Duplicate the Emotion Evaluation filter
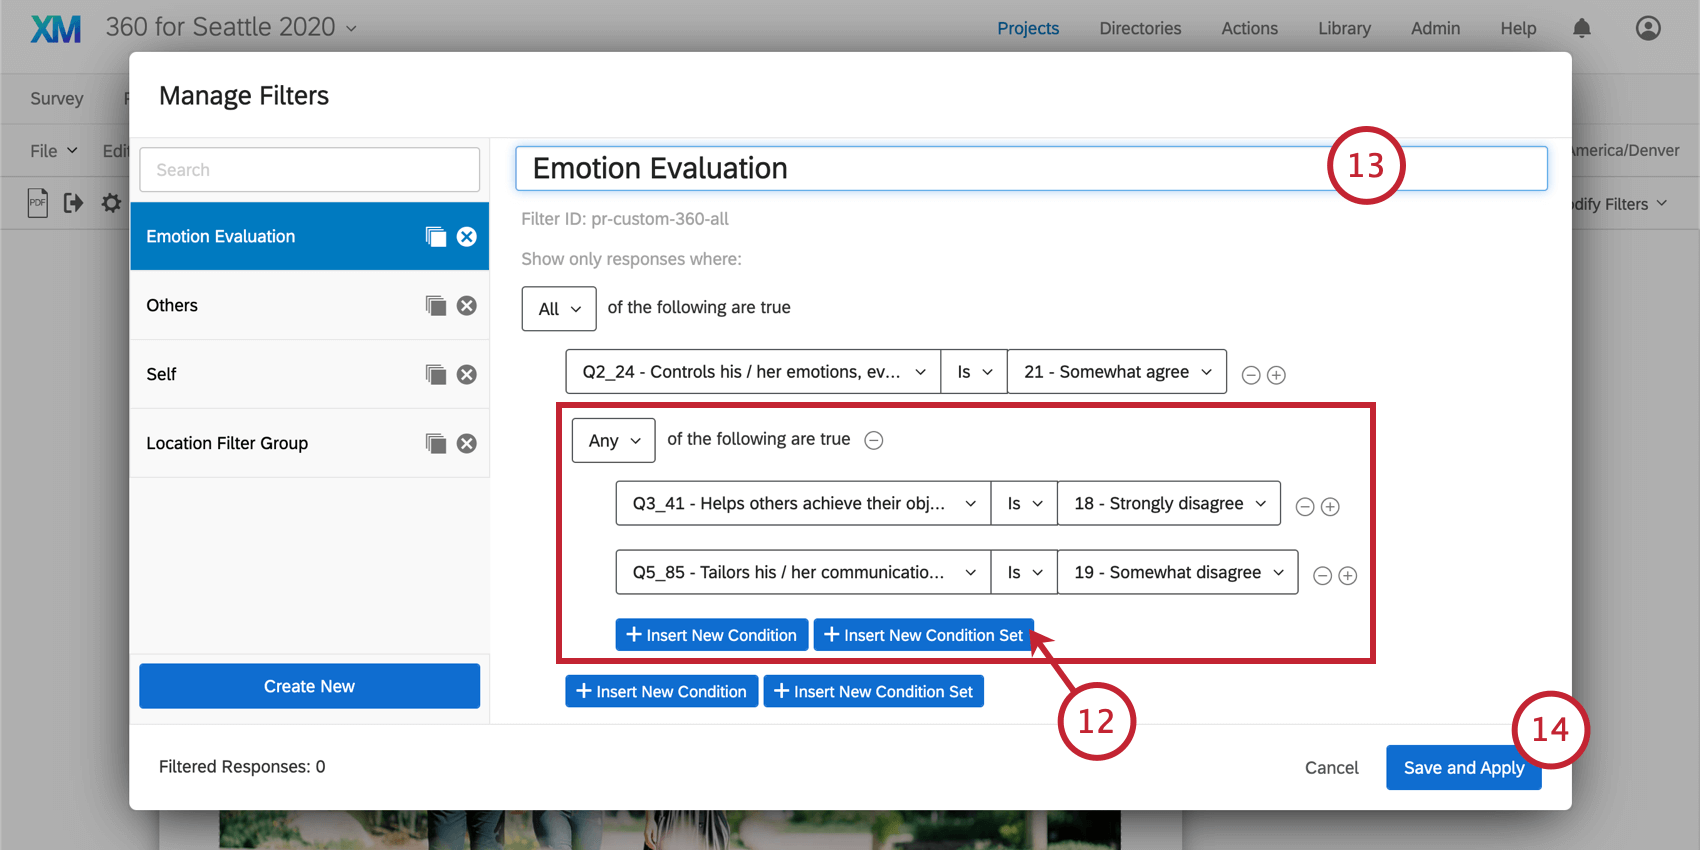 click(x=435, y=236)
